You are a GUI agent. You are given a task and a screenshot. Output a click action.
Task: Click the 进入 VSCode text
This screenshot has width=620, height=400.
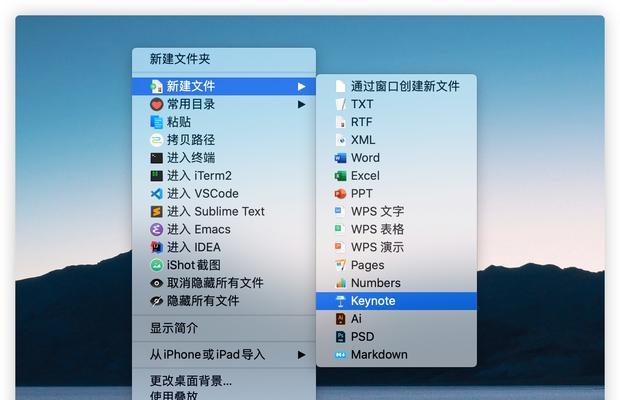tap(203, 194)
